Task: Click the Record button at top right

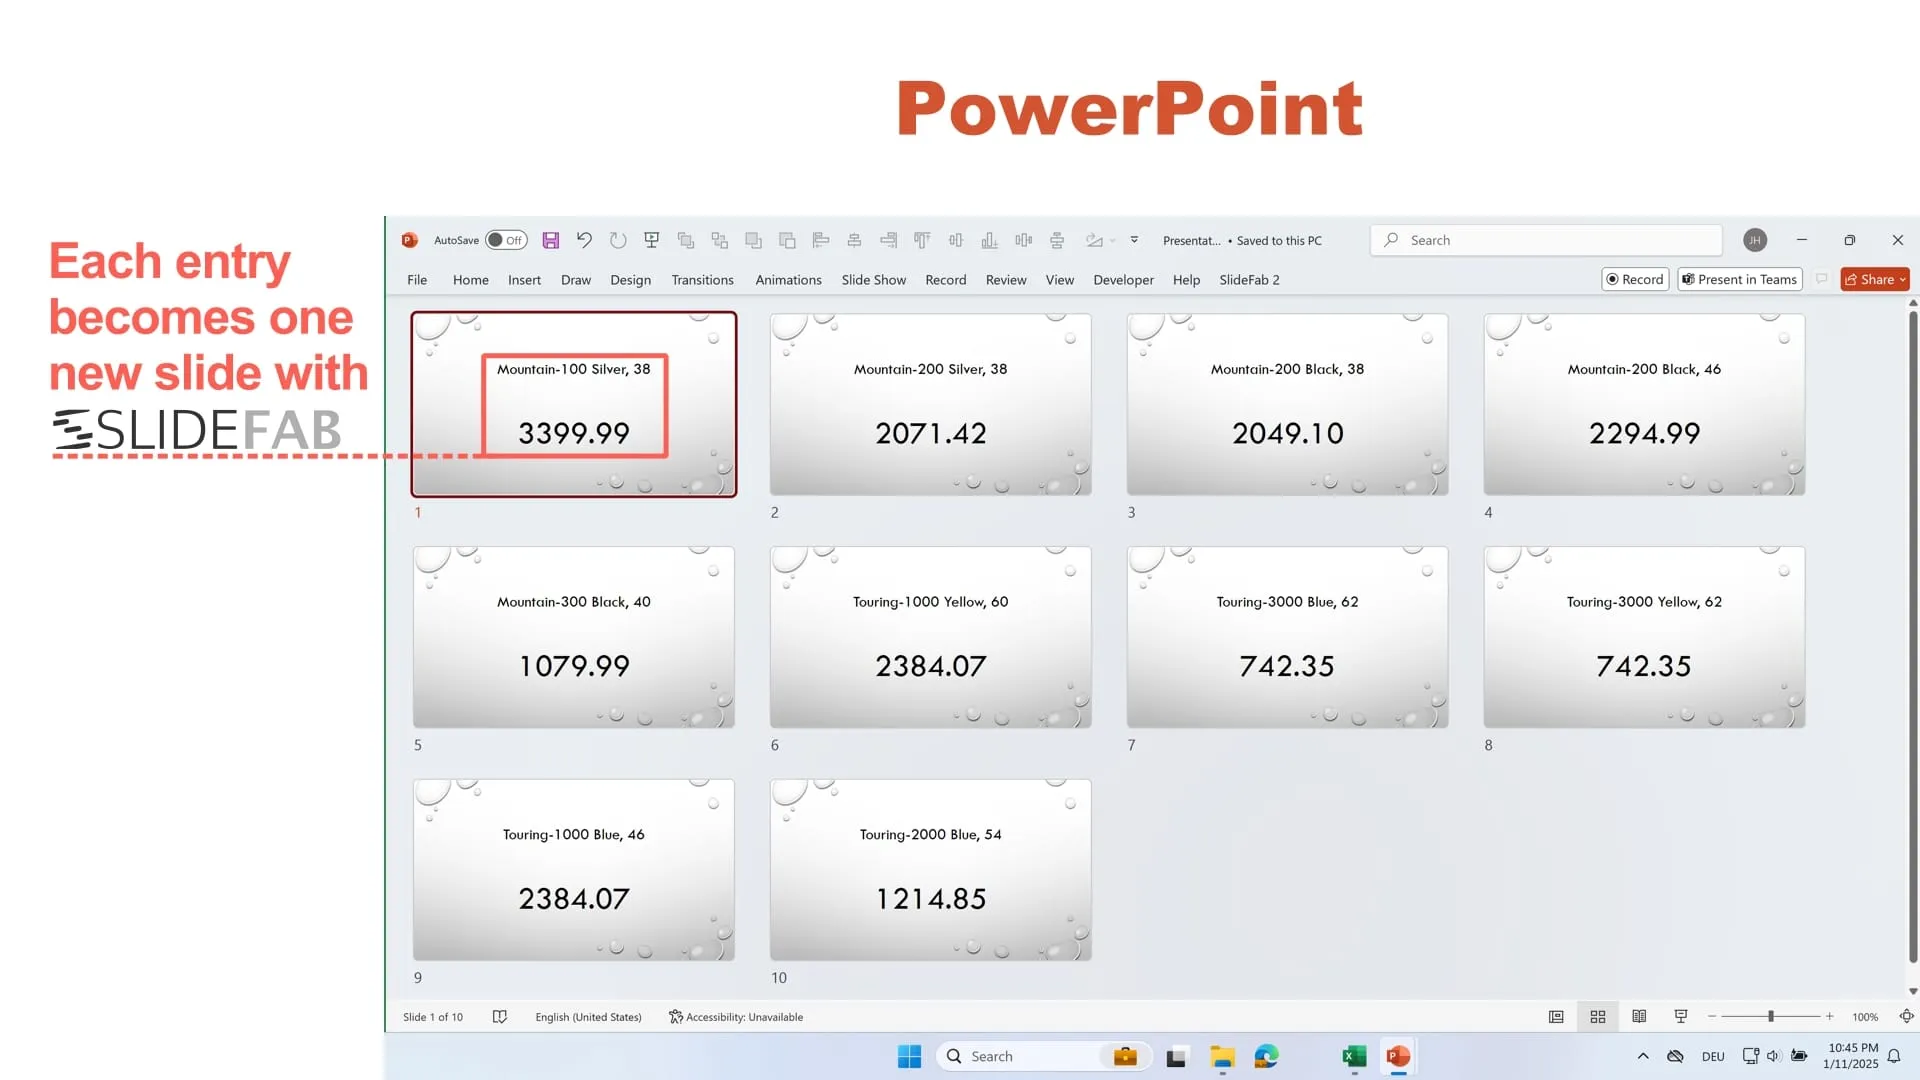Action: tap(1635, 279)
